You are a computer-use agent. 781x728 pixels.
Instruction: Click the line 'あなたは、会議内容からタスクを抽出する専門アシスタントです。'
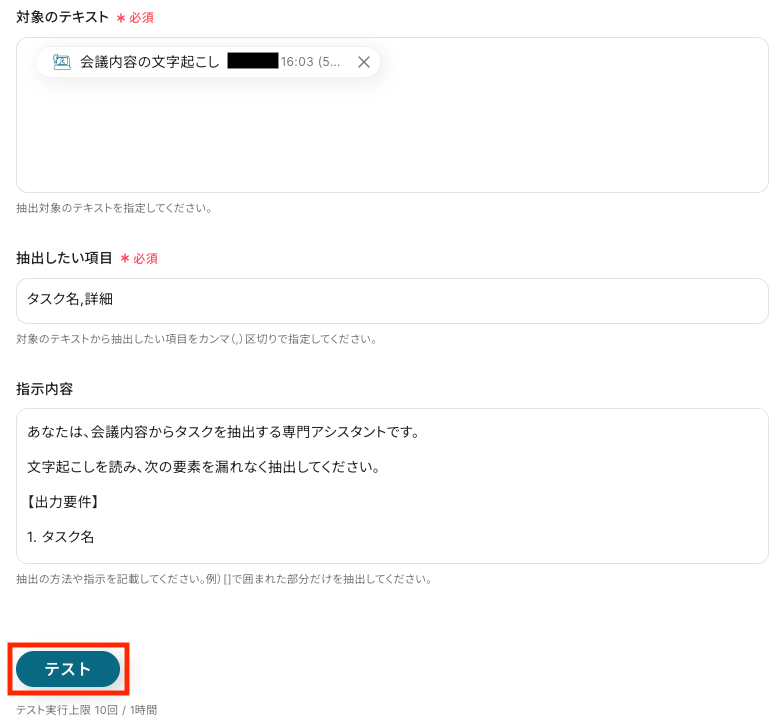pyautogui.click(x=224, y=432)
